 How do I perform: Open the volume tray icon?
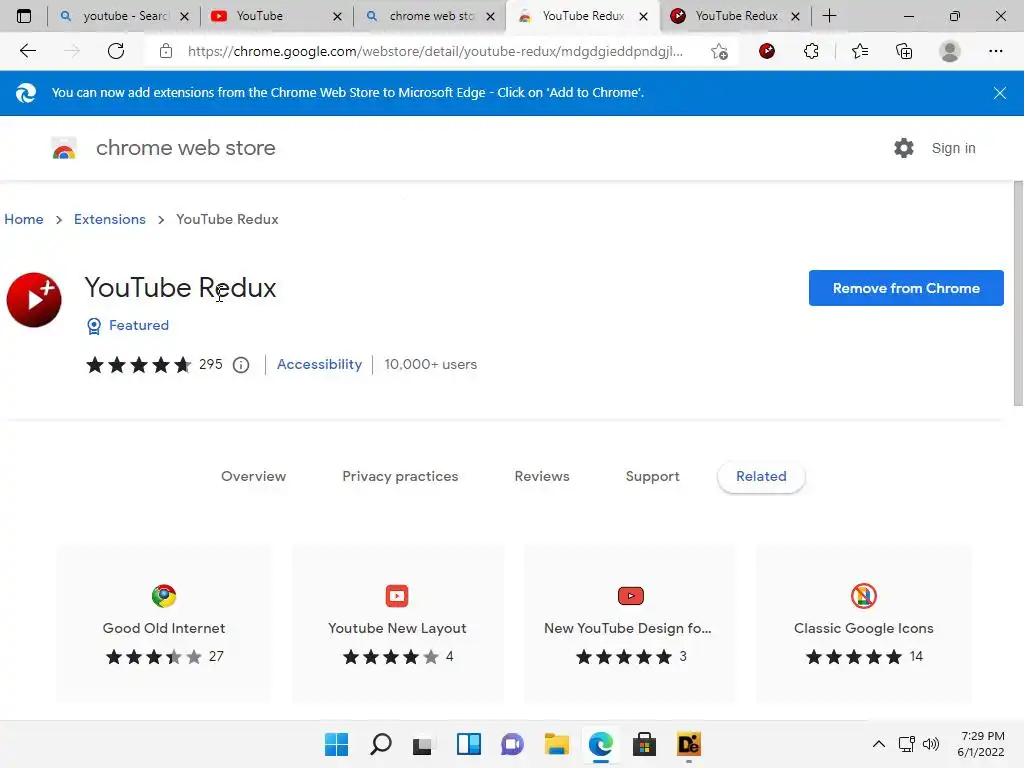pyautogui.click(x=931, y=744)
